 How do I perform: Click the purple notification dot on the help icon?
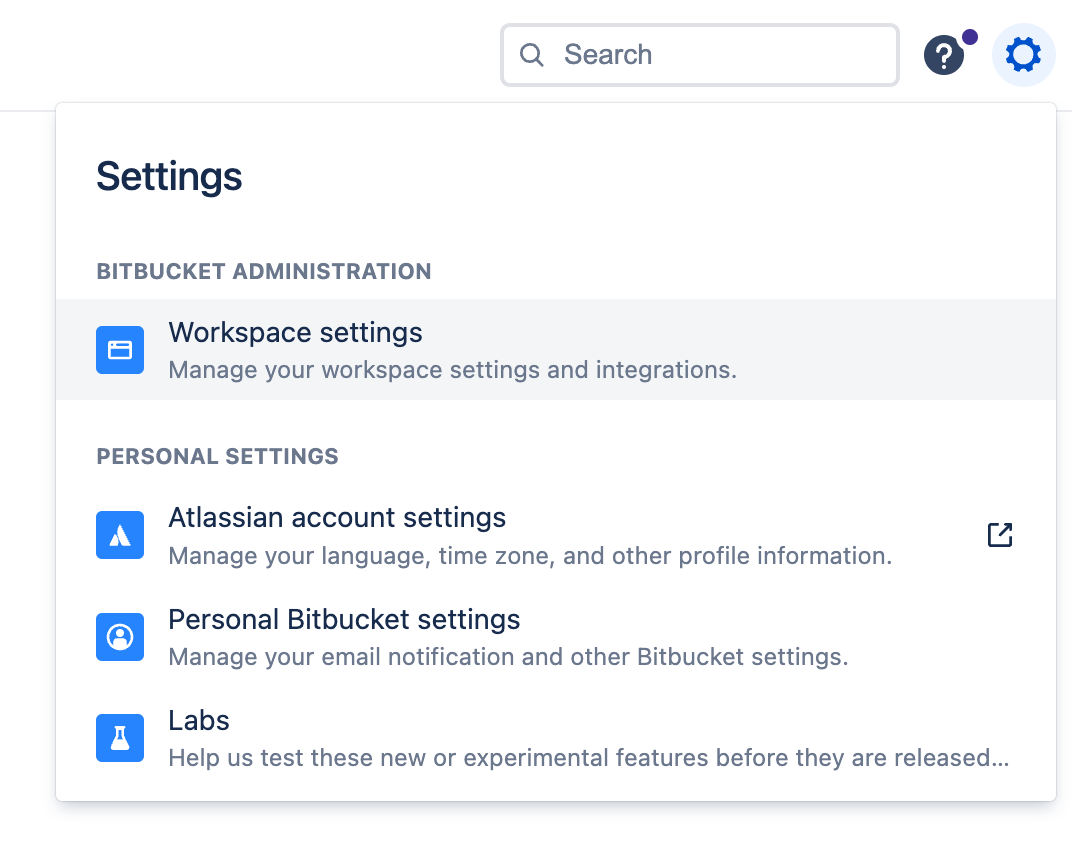(968, 37)
